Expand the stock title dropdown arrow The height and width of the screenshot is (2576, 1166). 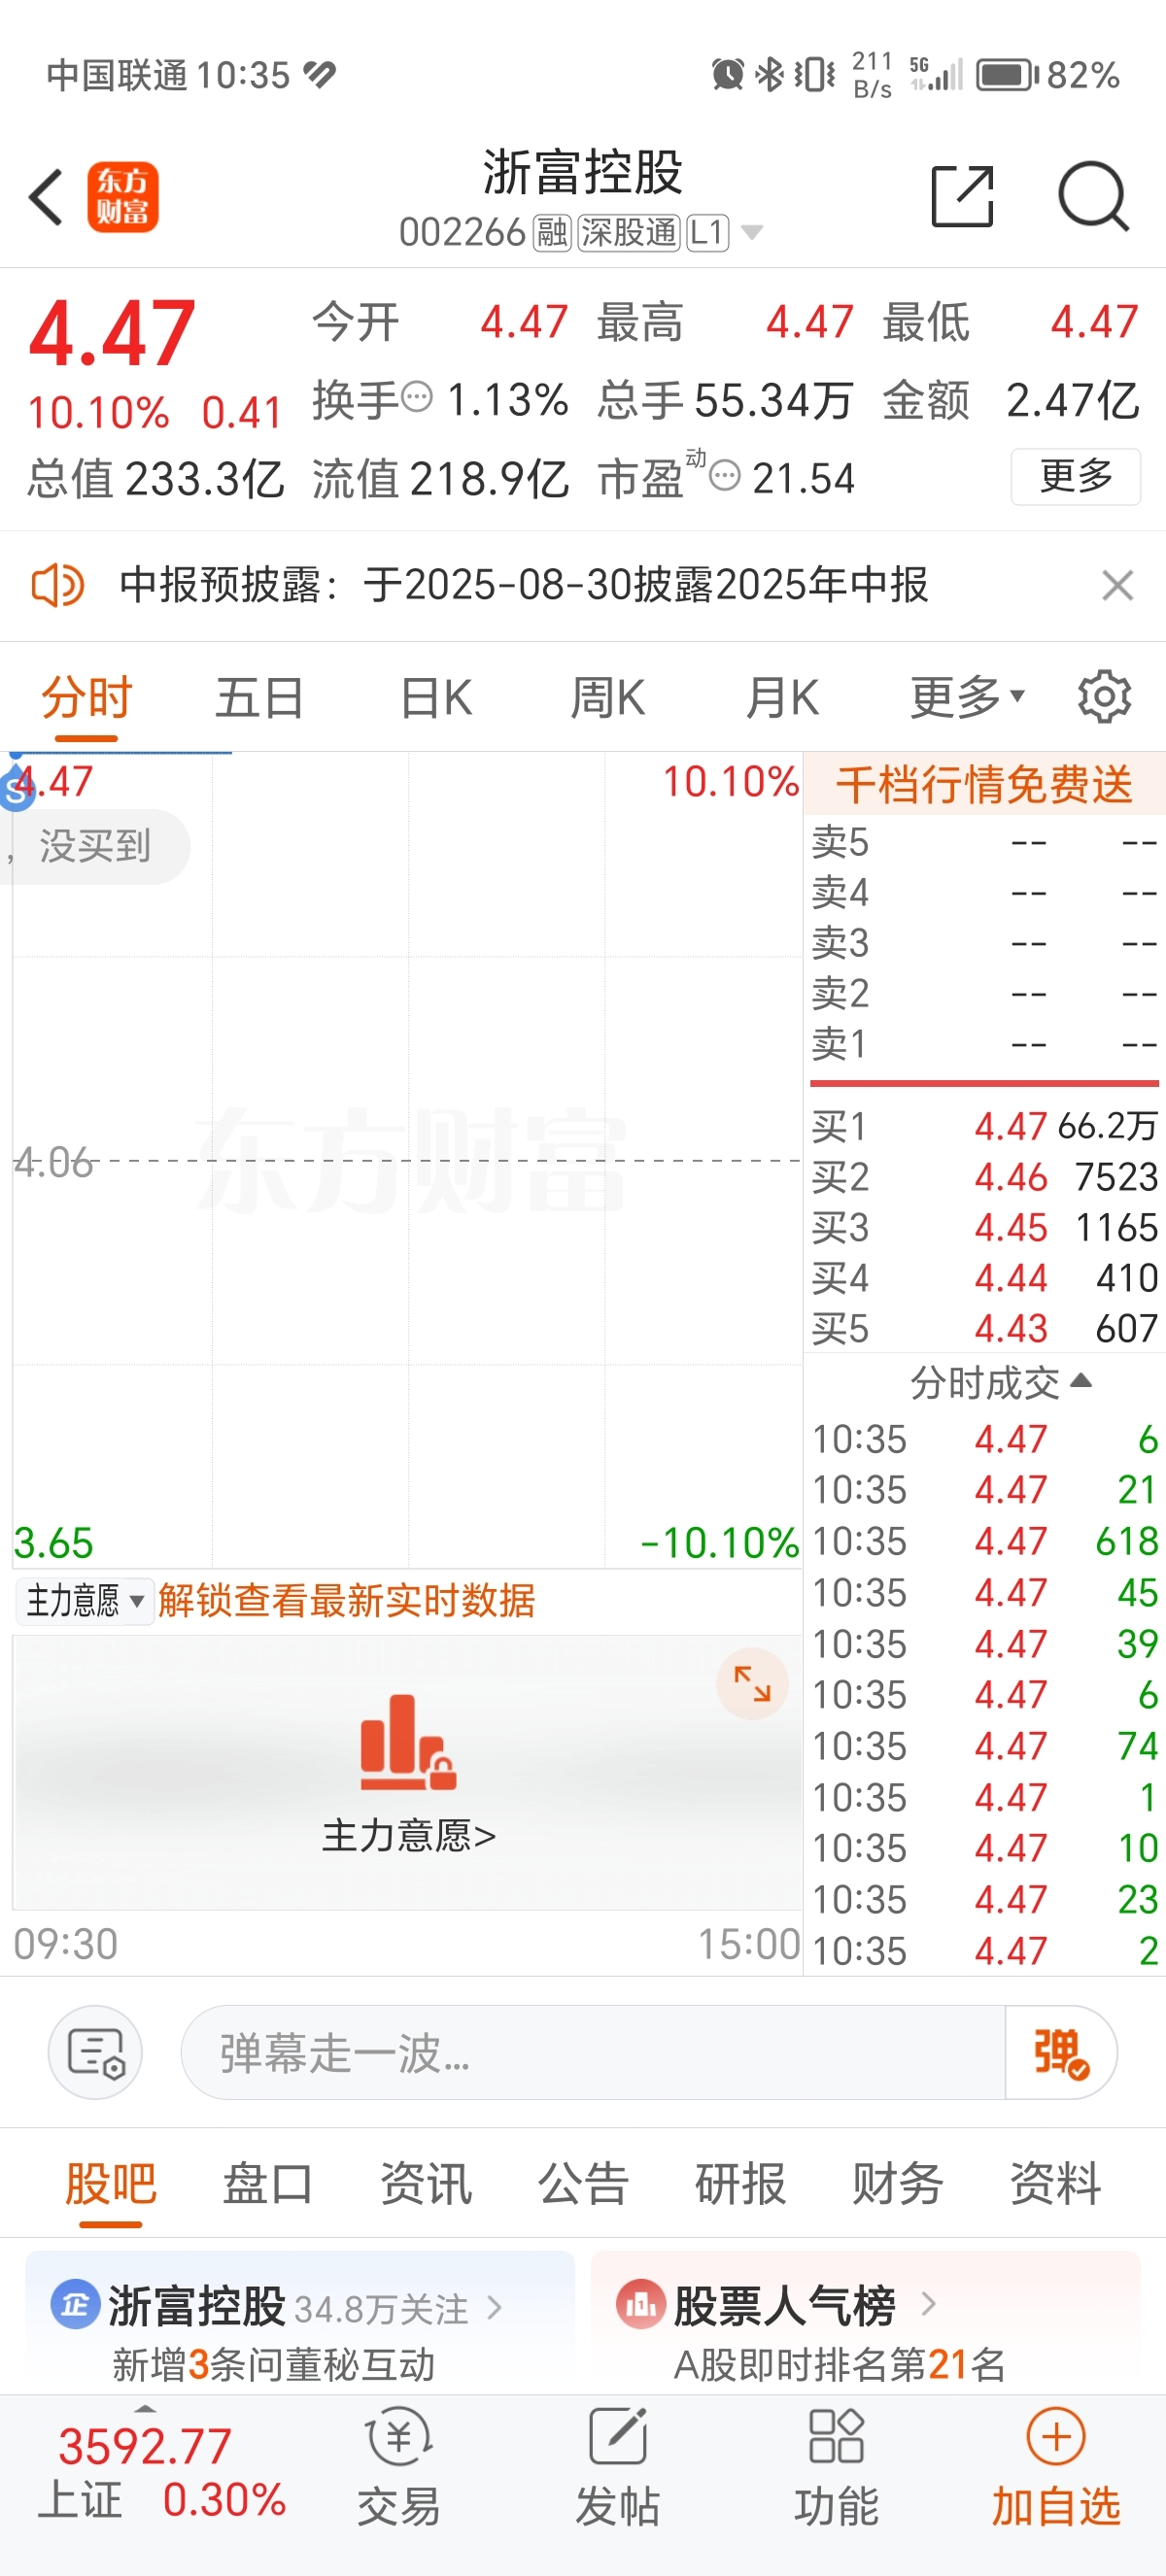[752, 234]
